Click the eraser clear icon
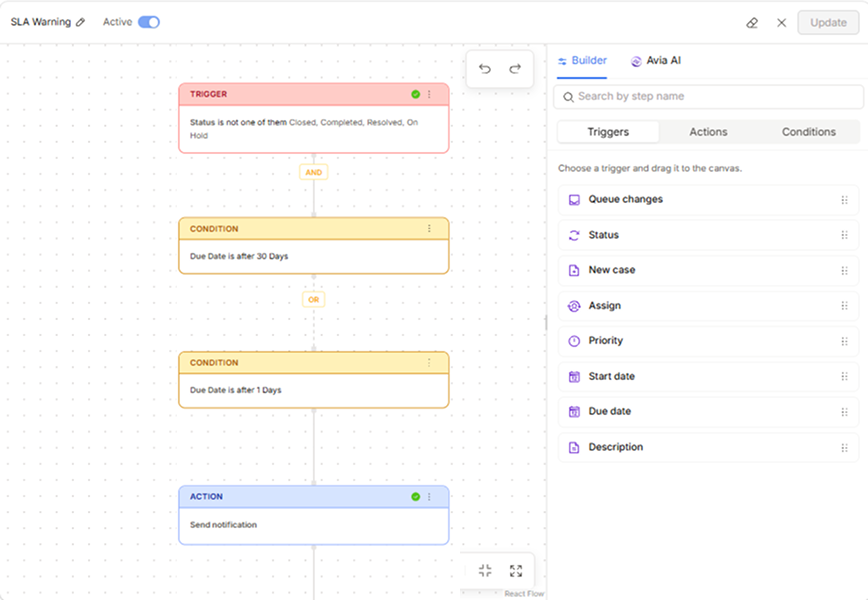Viewport: 868px width, 600px height. pos(752,23)
